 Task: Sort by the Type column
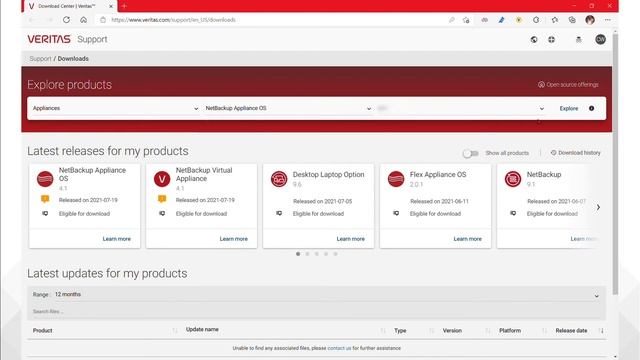point(400,331)
